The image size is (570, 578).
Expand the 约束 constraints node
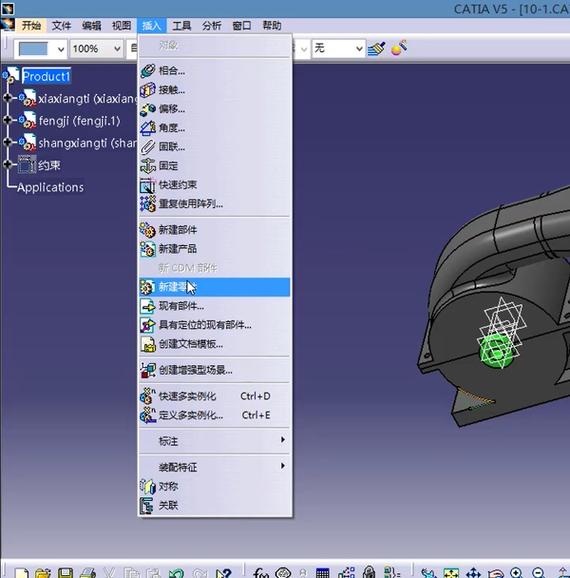(x=7, y=164)
